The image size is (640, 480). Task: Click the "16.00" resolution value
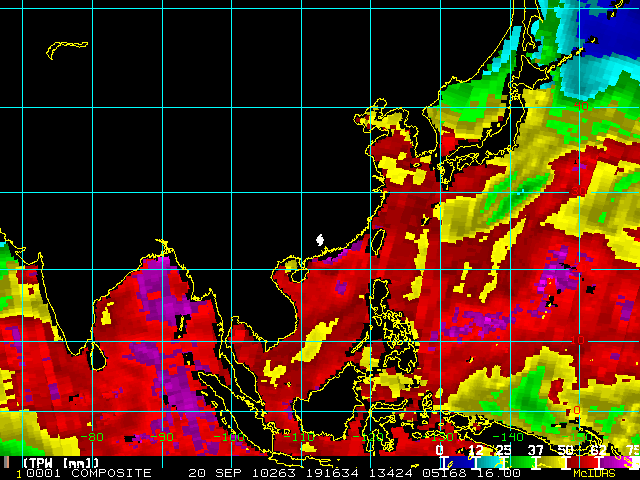498,473
